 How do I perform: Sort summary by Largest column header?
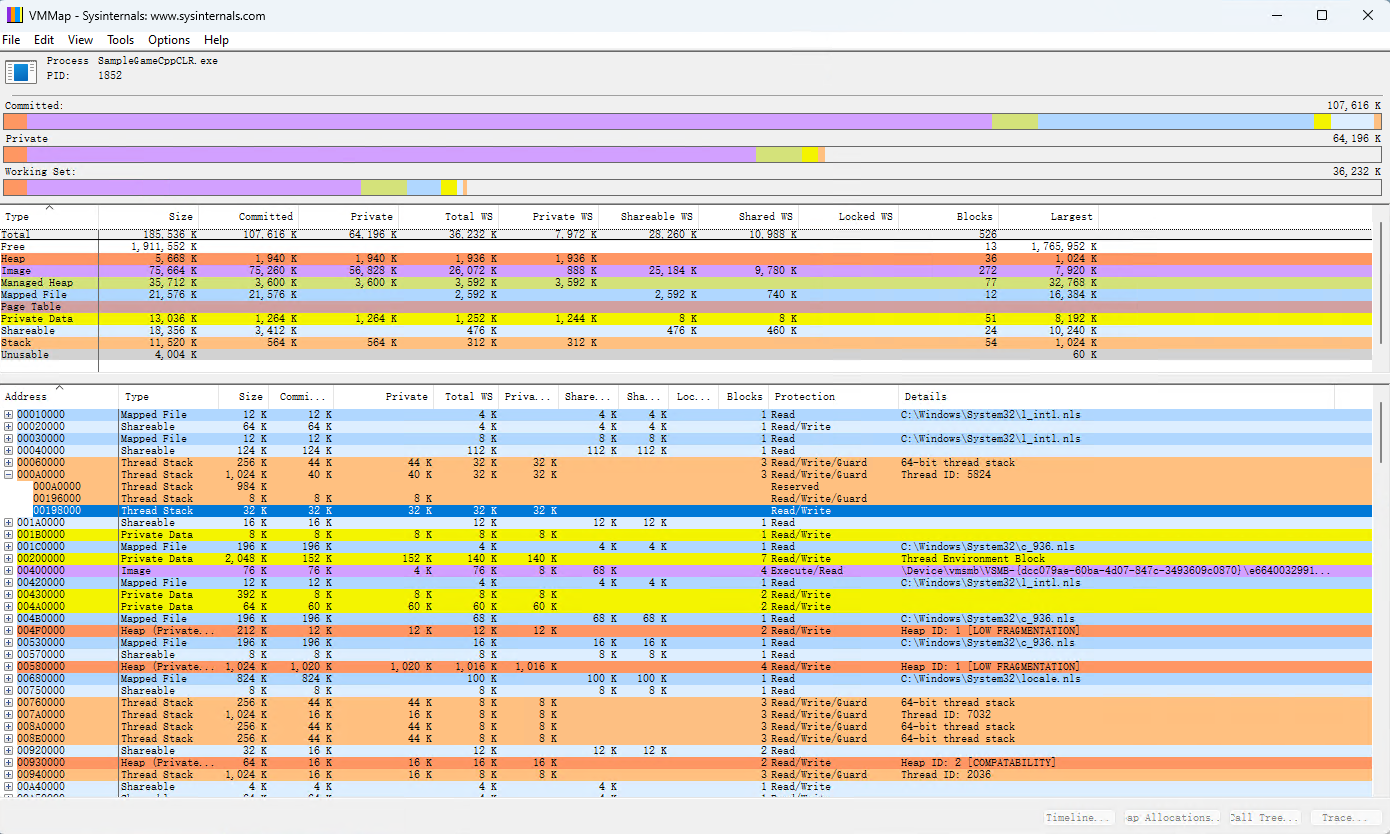click(1048, 216)
